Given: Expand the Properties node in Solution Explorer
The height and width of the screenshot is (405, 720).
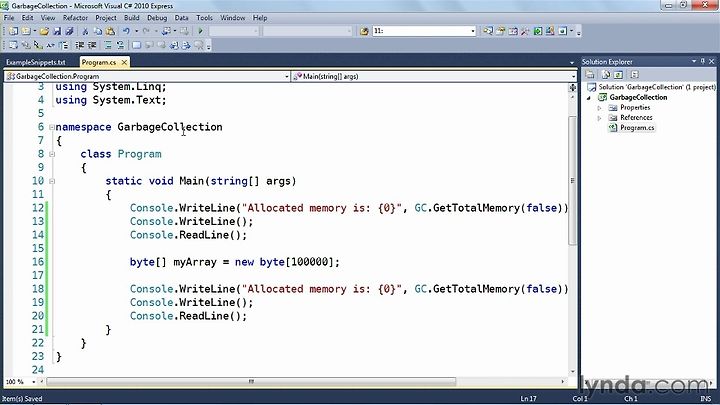Looking at the screenshot, I should point(599,108).
